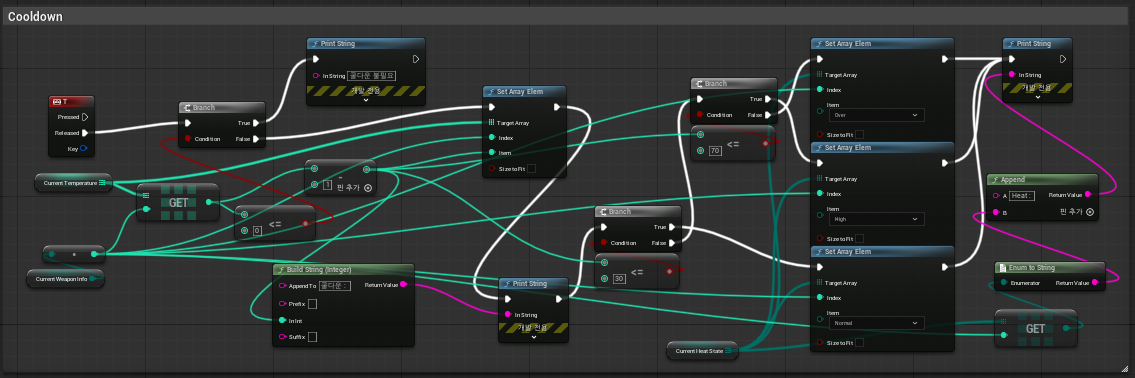Image resolution: width=1135 pixels, height=378 pixels.
Task: Click the In Int pin on Build String
Action: click(x=283, y=320)
